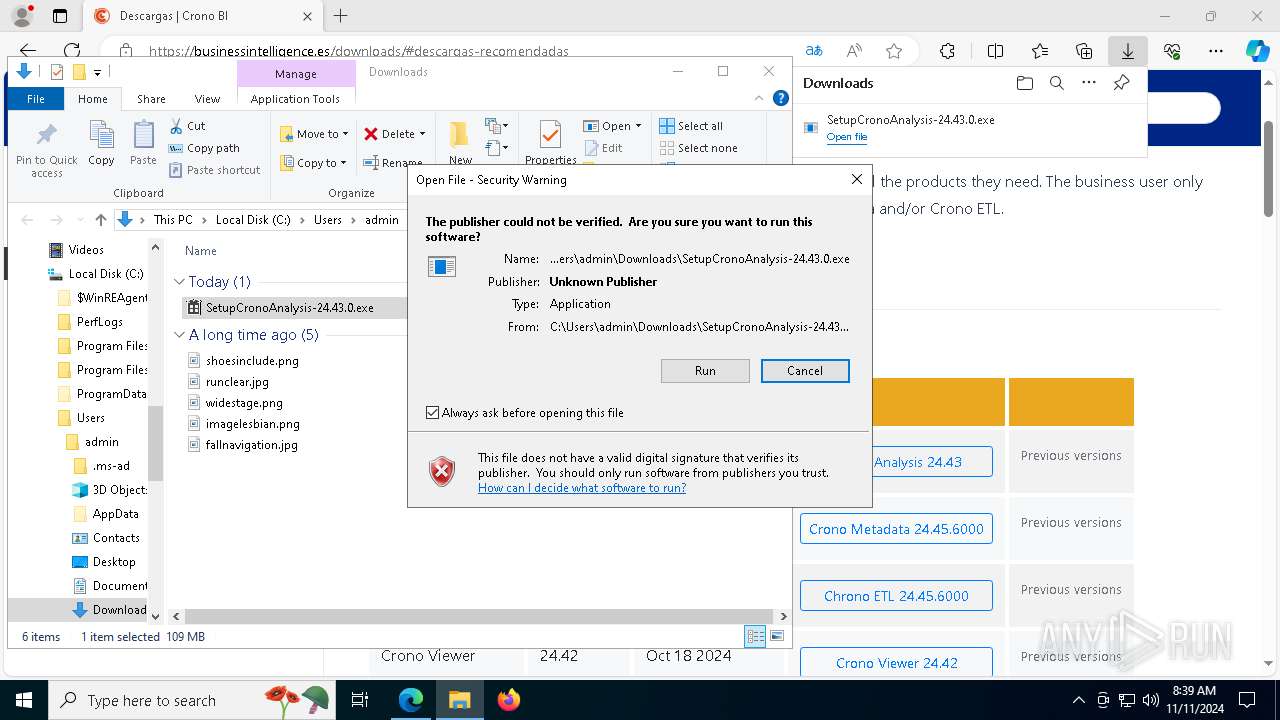Search downloads in Edge Downloads panel

point(1057,83)
